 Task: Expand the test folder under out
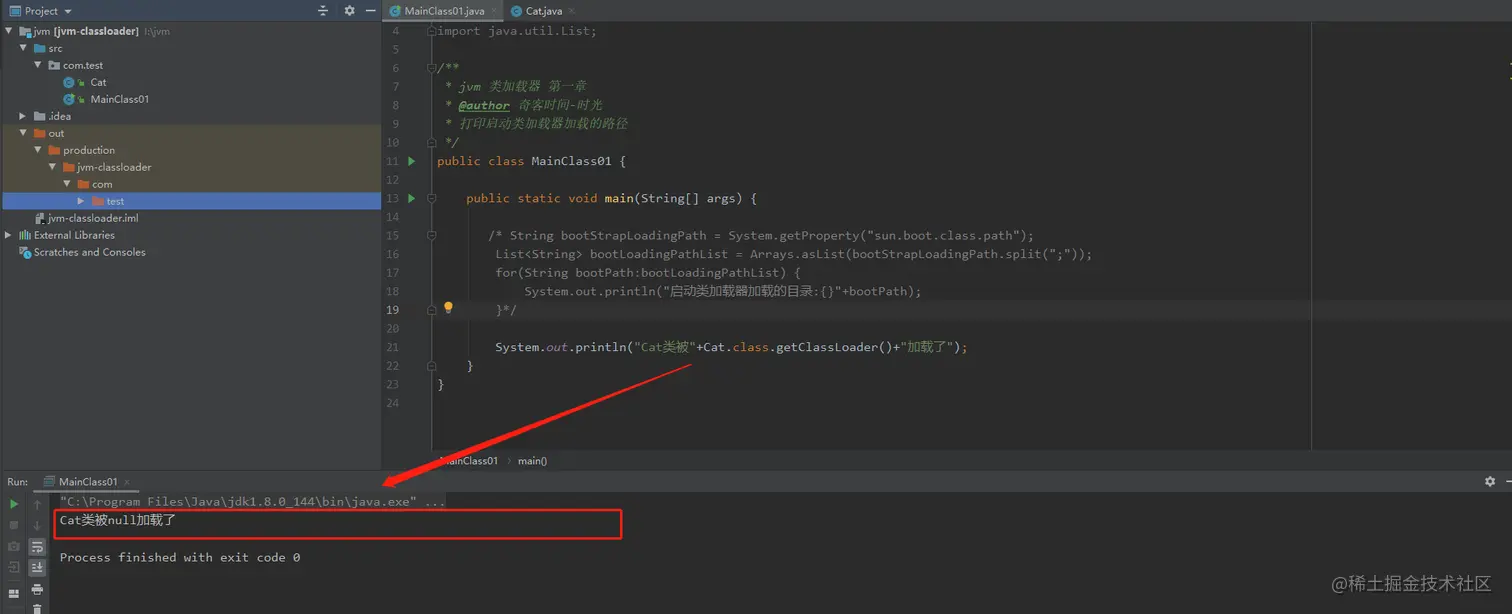[81, 201]
